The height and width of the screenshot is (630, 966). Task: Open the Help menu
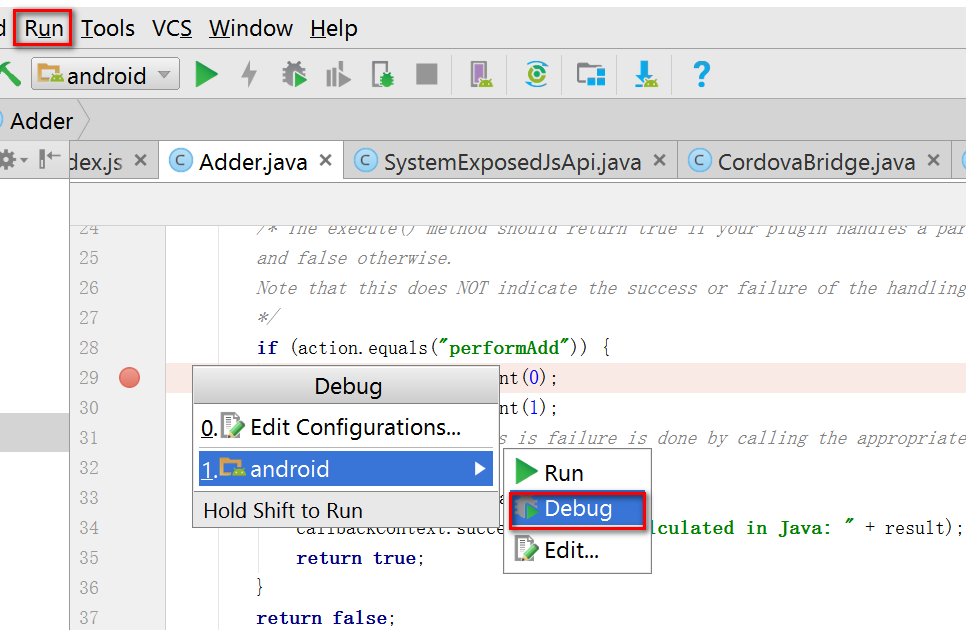point(333,28)
